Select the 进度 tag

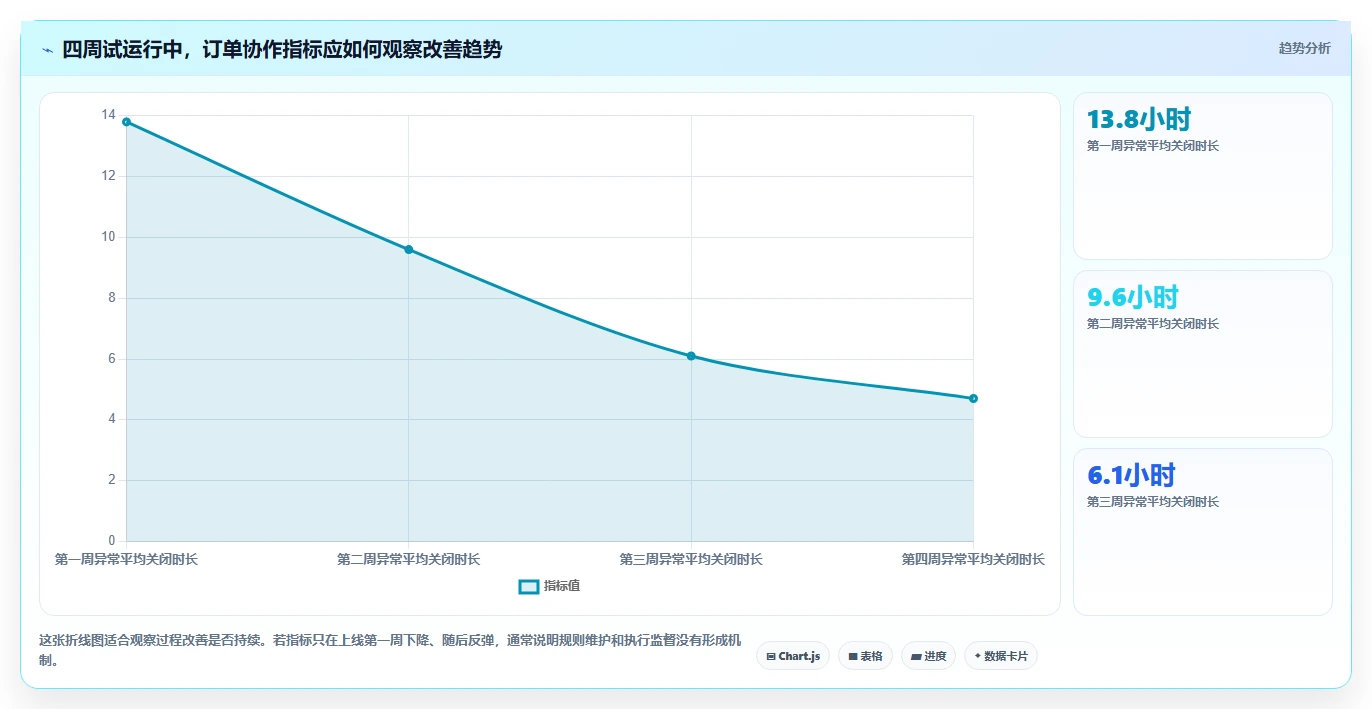pos(928,656)
